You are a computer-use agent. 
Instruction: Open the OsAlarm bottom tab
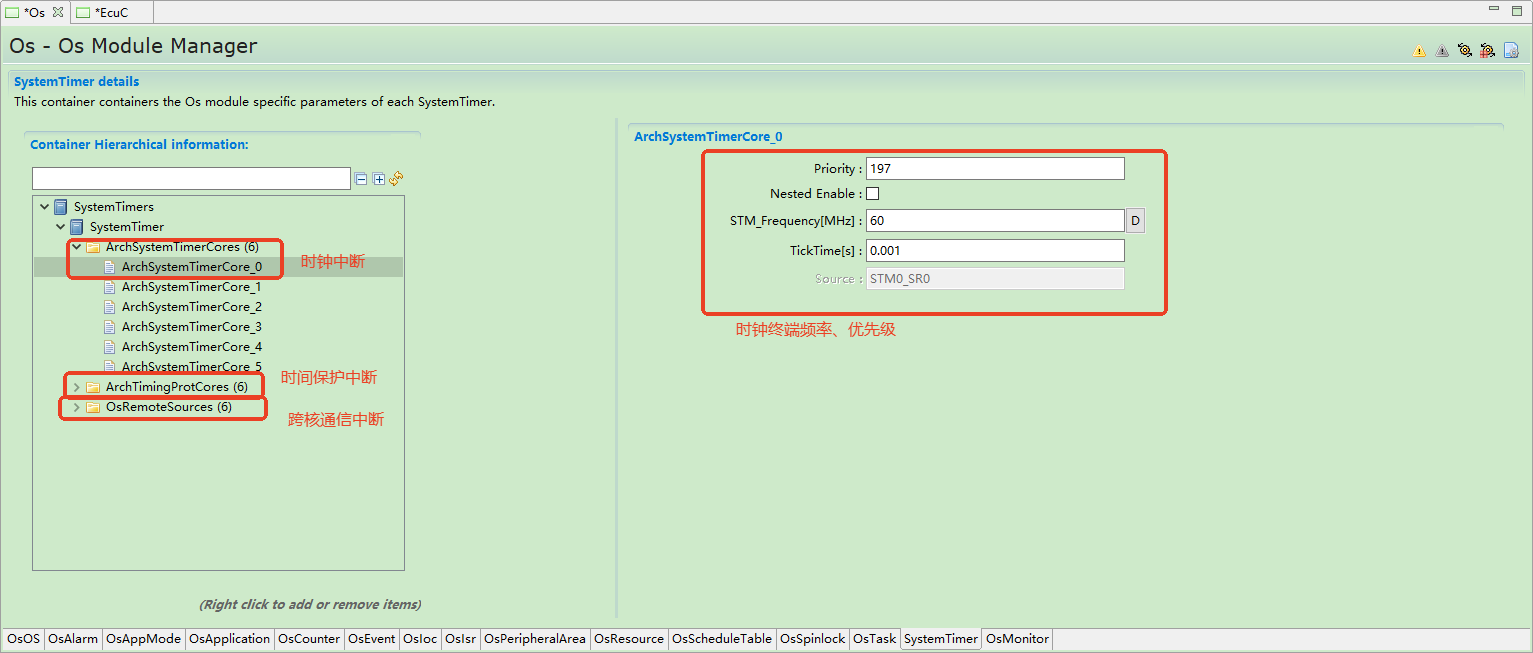(x=73, y=639)
